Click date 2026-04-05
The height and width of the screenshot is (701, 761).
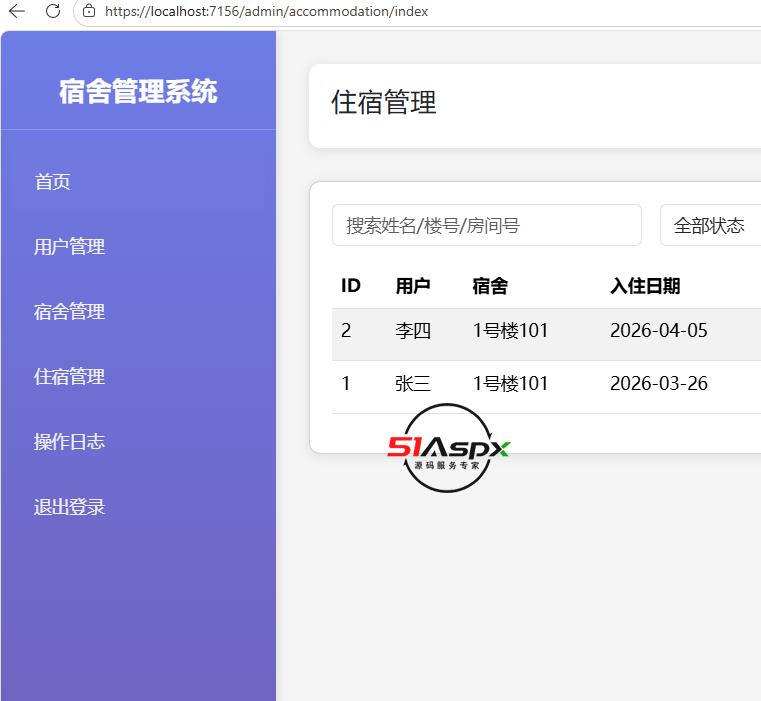659,331
